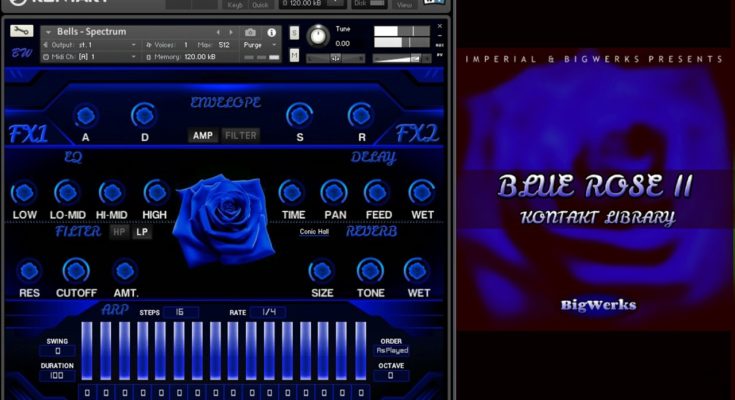Click the reverb SIZE knob
Image resolution: width=735 pixels, height=400 pixels.
coord(322,270)
